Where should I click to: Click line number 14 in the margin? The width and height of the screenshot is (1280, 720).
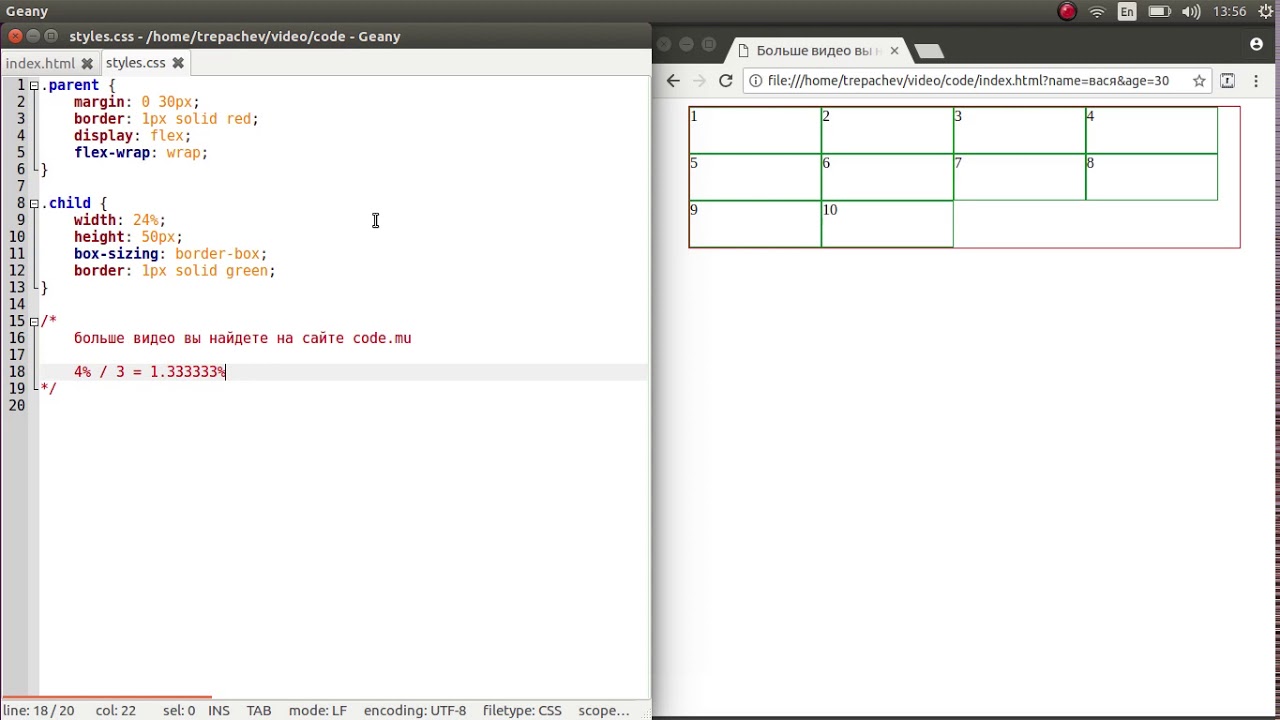point(17,304)
